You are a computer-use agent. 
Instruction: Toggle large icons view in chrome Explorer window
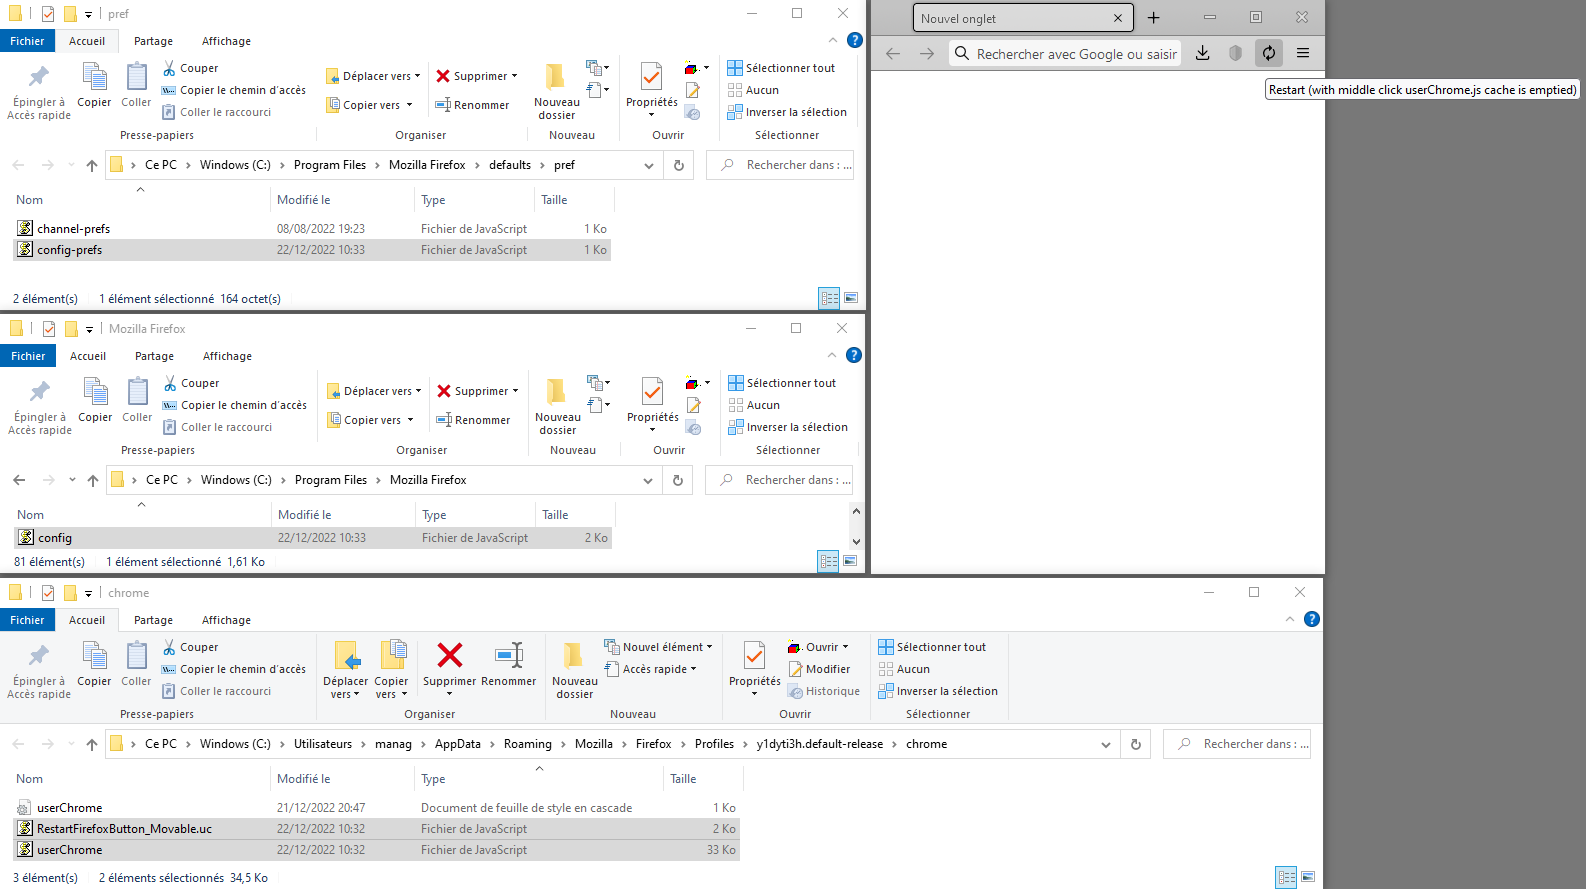coord(1308,877)
